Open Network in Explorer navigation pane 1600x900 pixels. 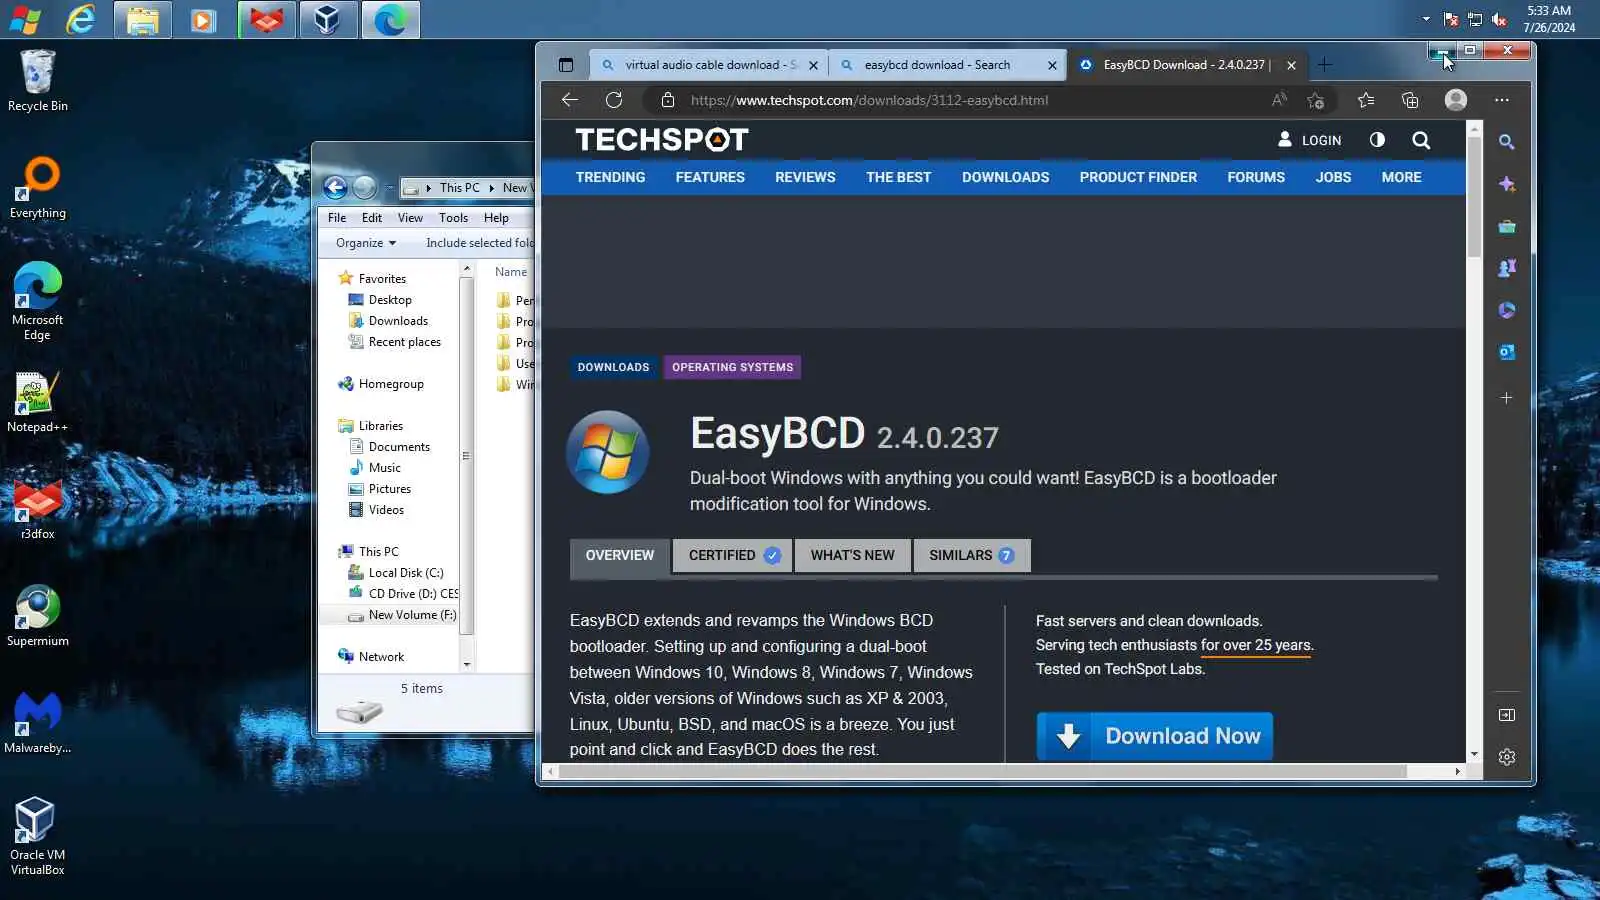371,657
